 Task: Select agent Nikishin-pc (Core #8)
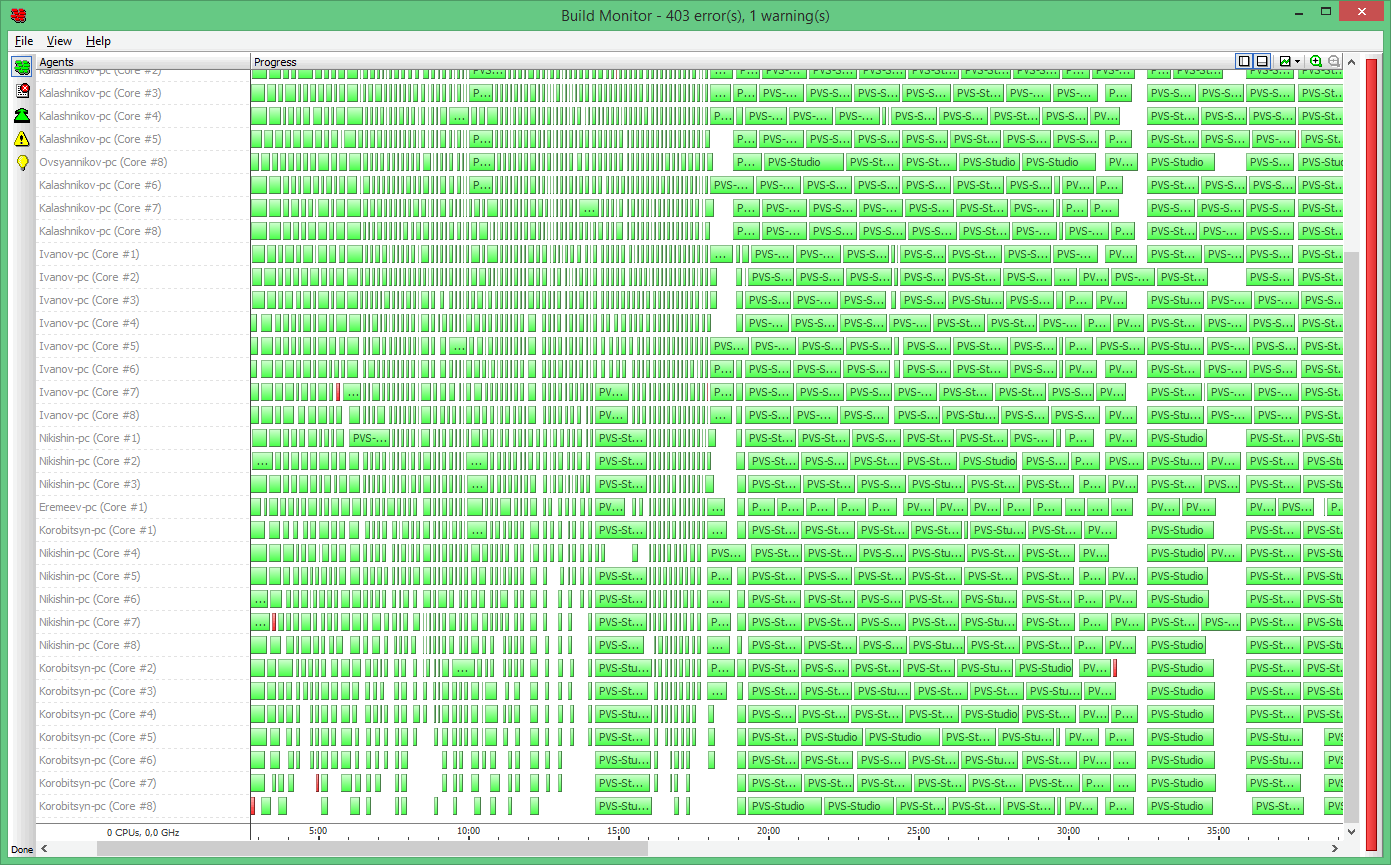(90, 645)
